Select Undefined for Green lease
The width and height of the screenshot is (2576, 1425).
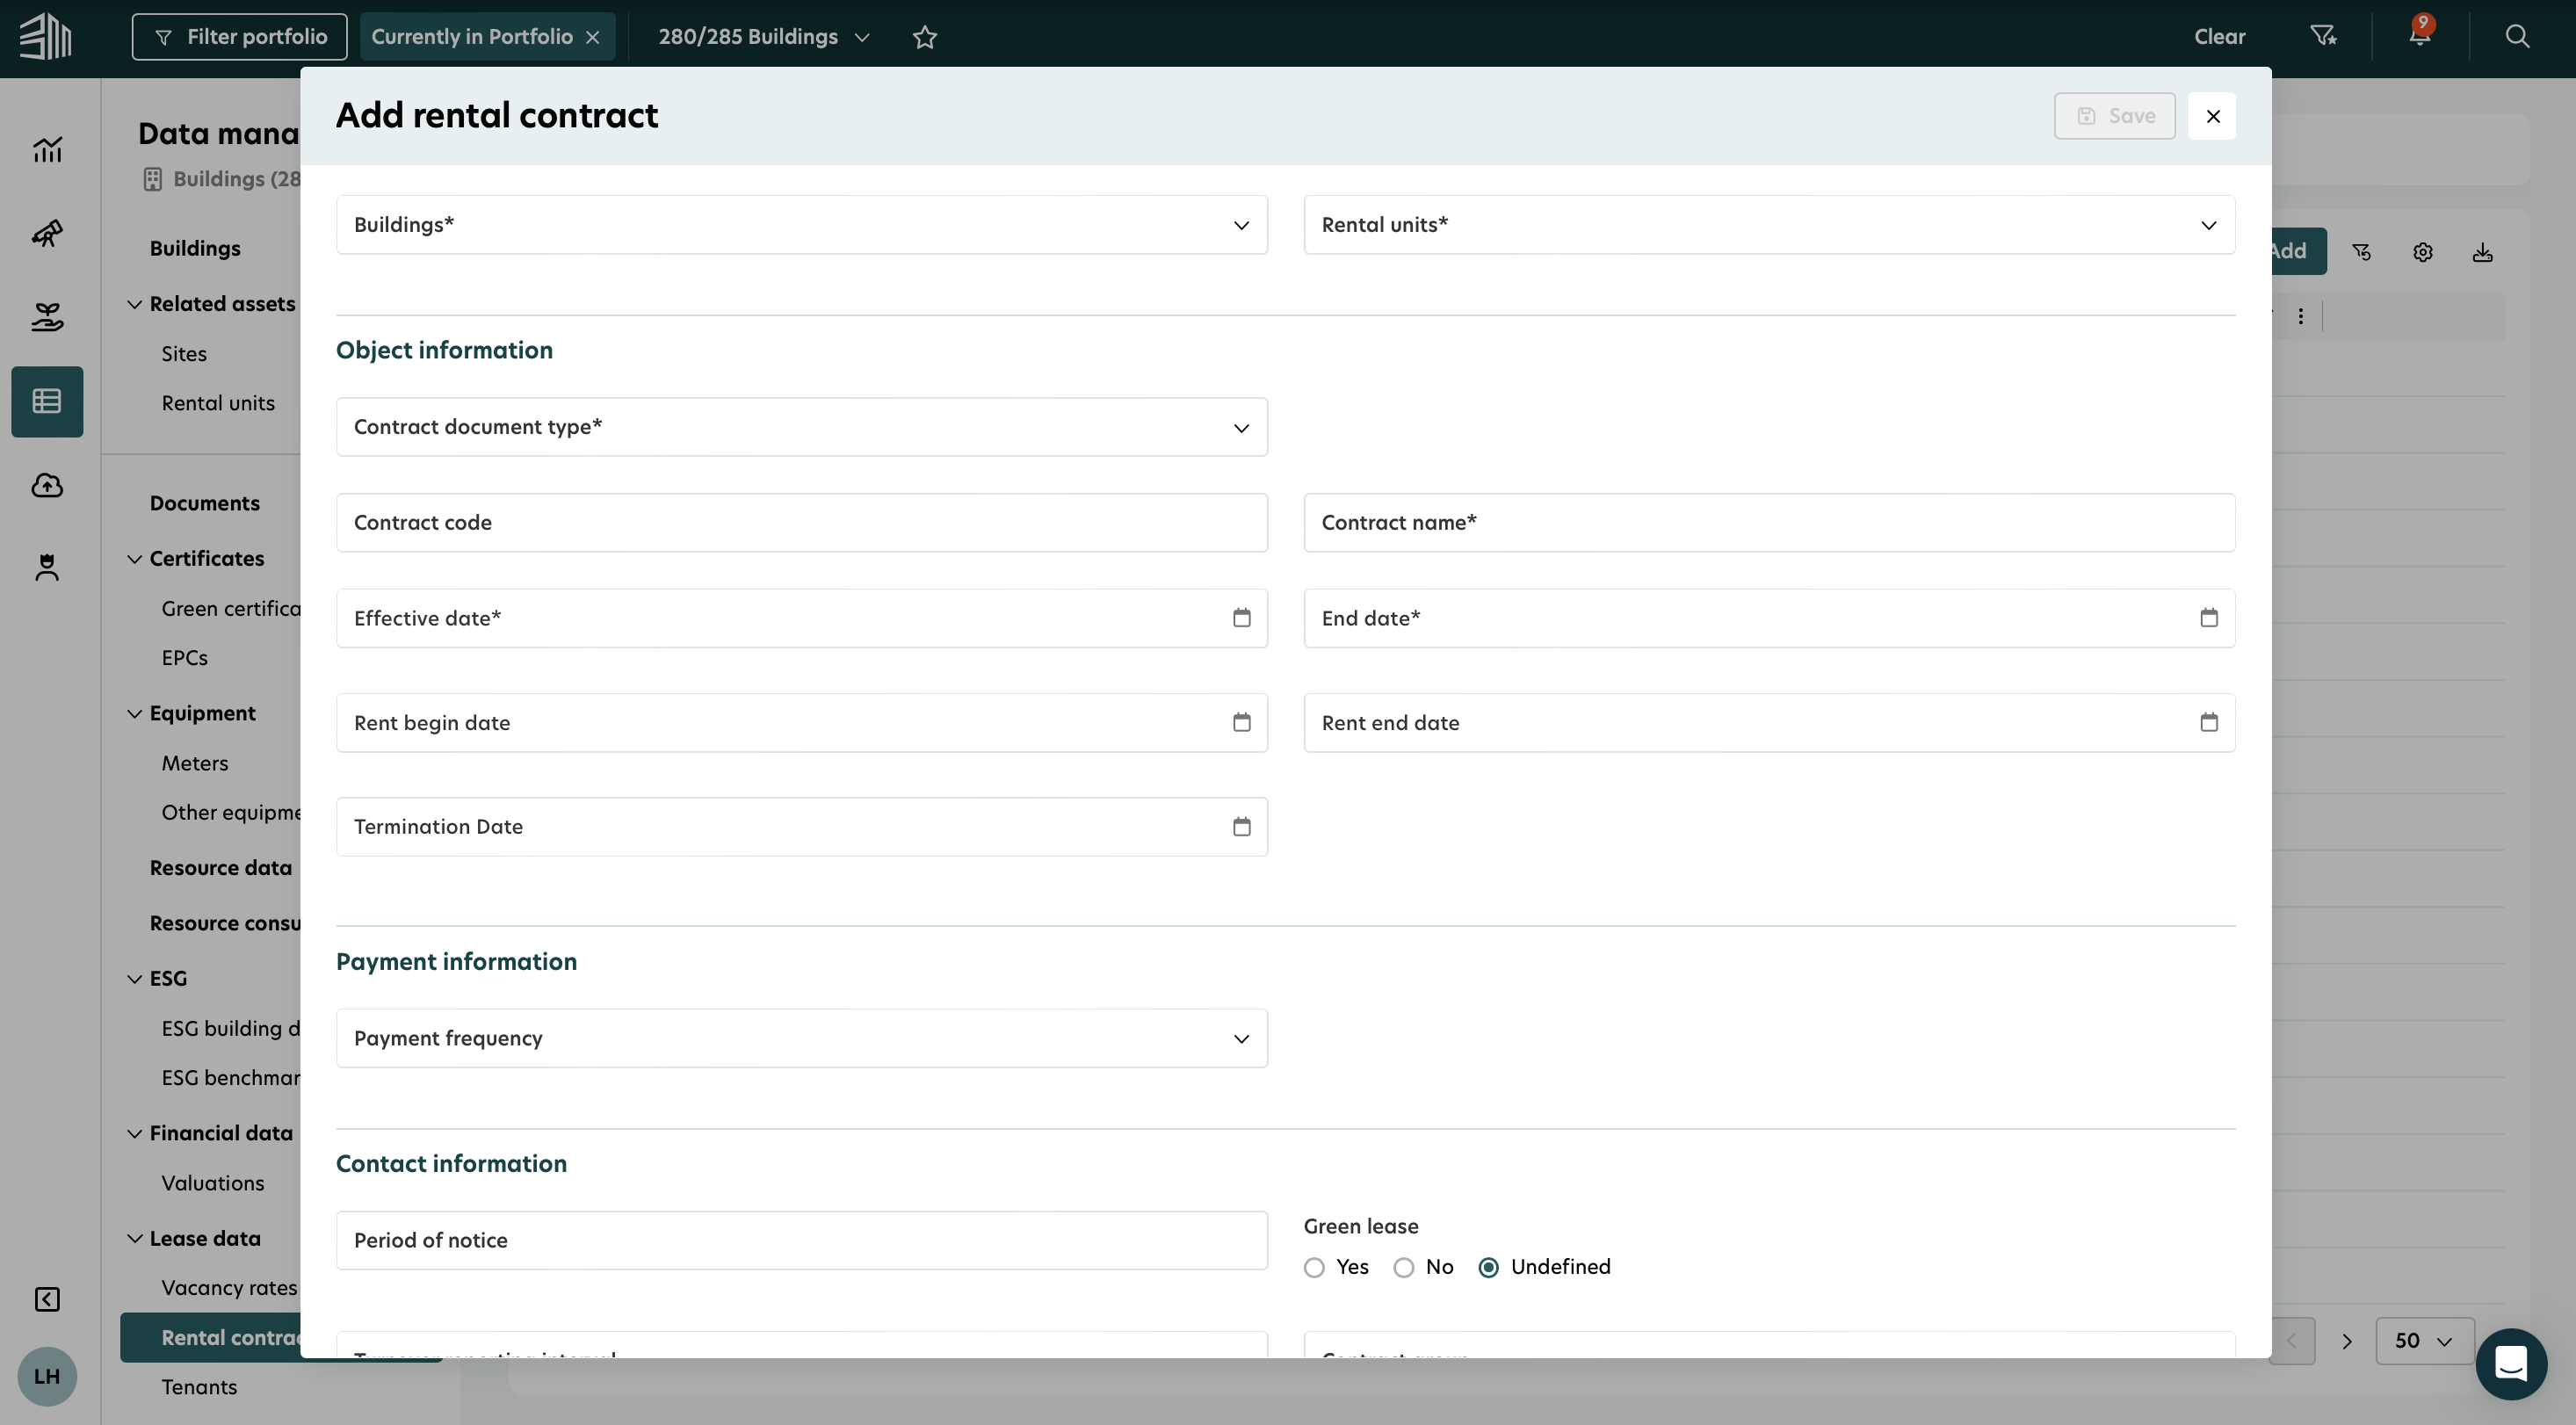pyautogui.click(x=1488, y=1267)
